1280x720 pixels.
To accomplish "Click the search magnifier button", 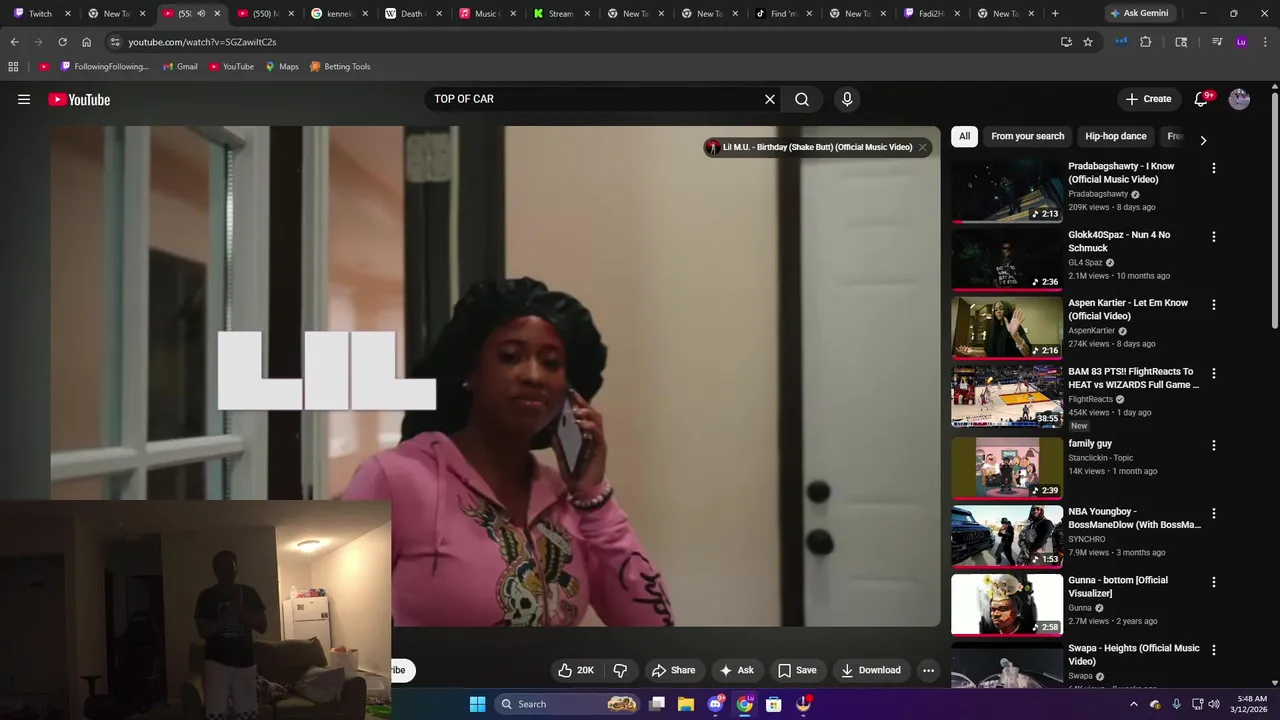I will 802,99.
